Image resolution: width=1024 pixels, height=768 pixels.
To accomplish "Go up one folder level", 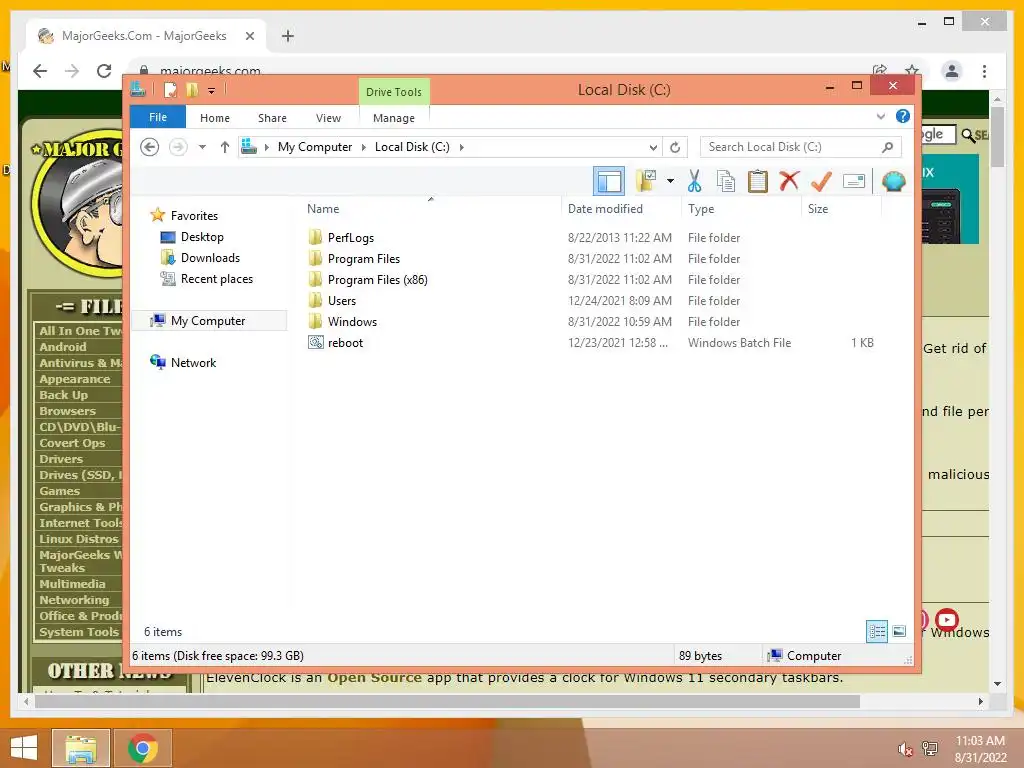I will coord(225,147).
